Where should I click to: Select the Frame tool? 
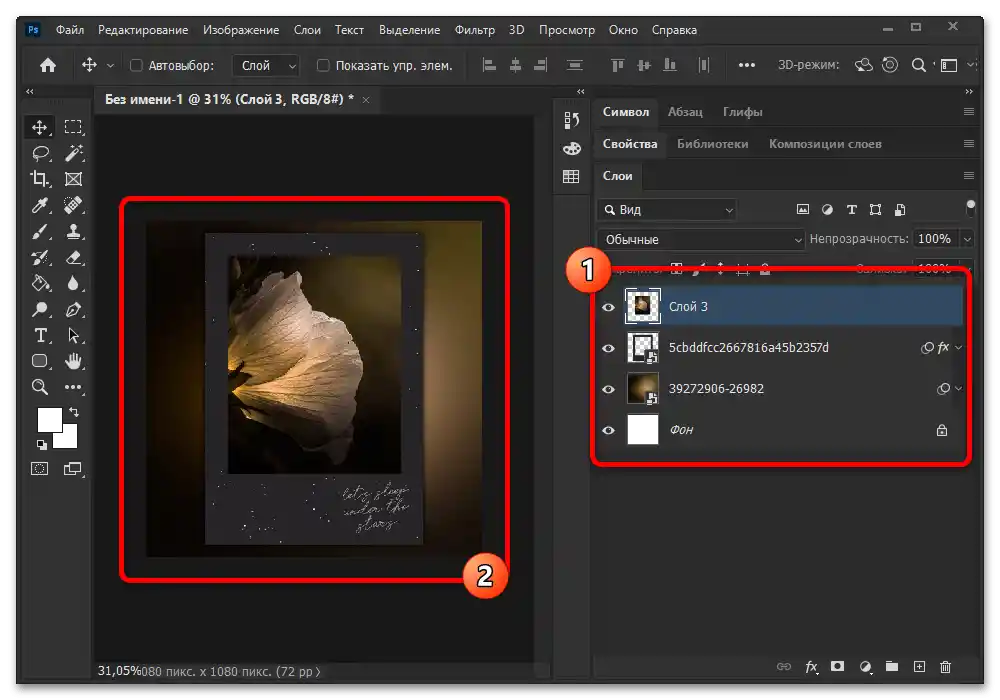click(x=73, y=179)
